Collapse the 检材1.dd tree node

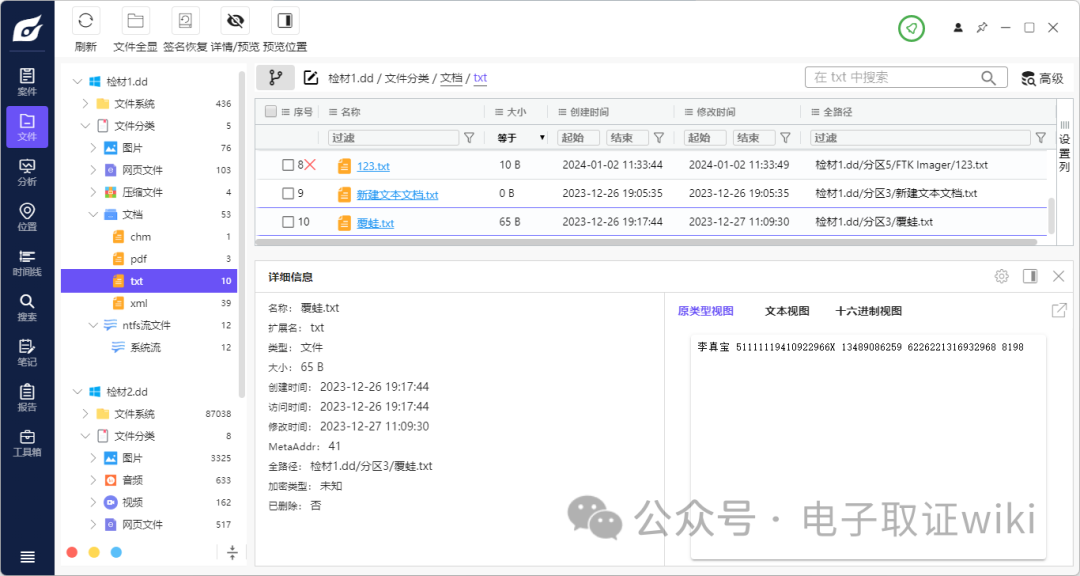pyautogui.click(x=77, y=82)
